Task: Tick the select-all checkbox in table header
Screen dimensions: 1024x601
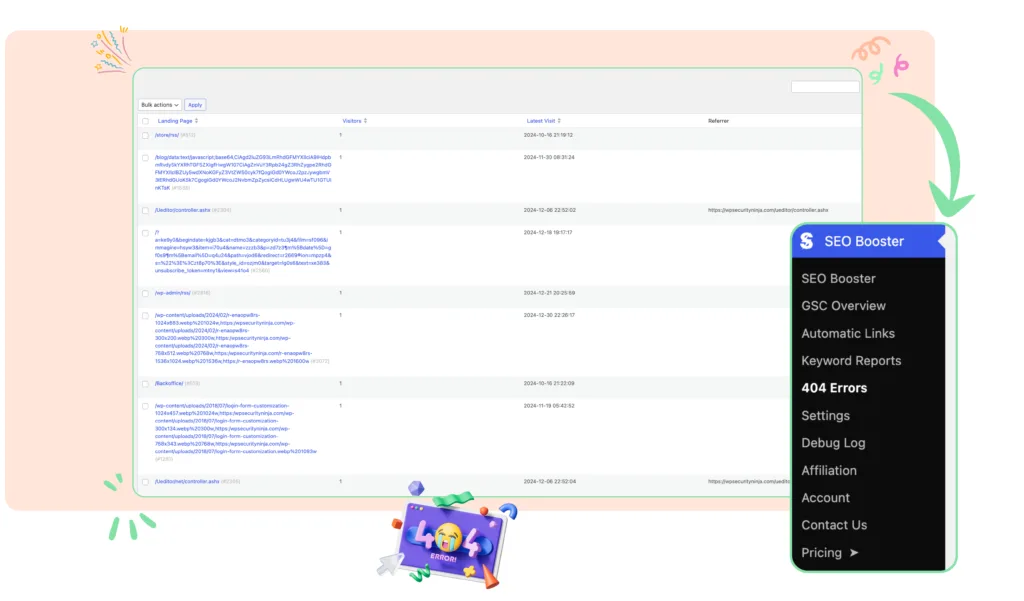Action: click(146, 121)
